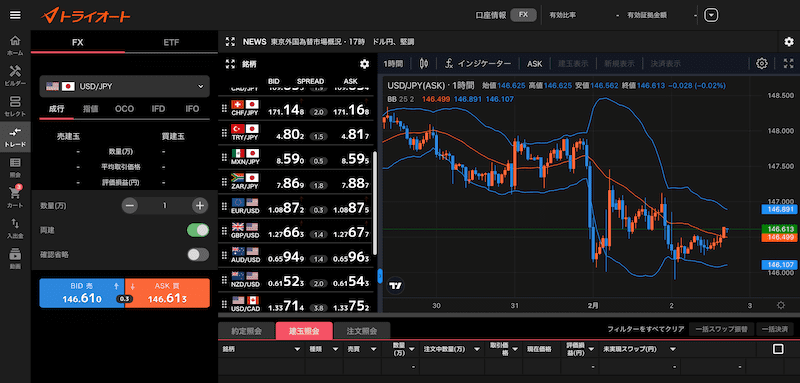This screenshot has height=383, width=800.
Task: Select the IFD order tab
Action: coord(158,109)
